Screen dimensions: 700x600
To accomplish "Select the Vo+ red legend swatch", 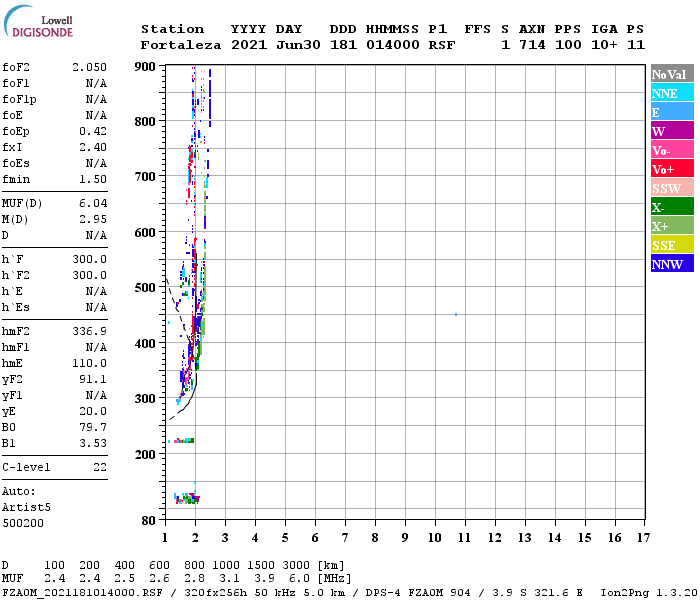I will (672, 169).
